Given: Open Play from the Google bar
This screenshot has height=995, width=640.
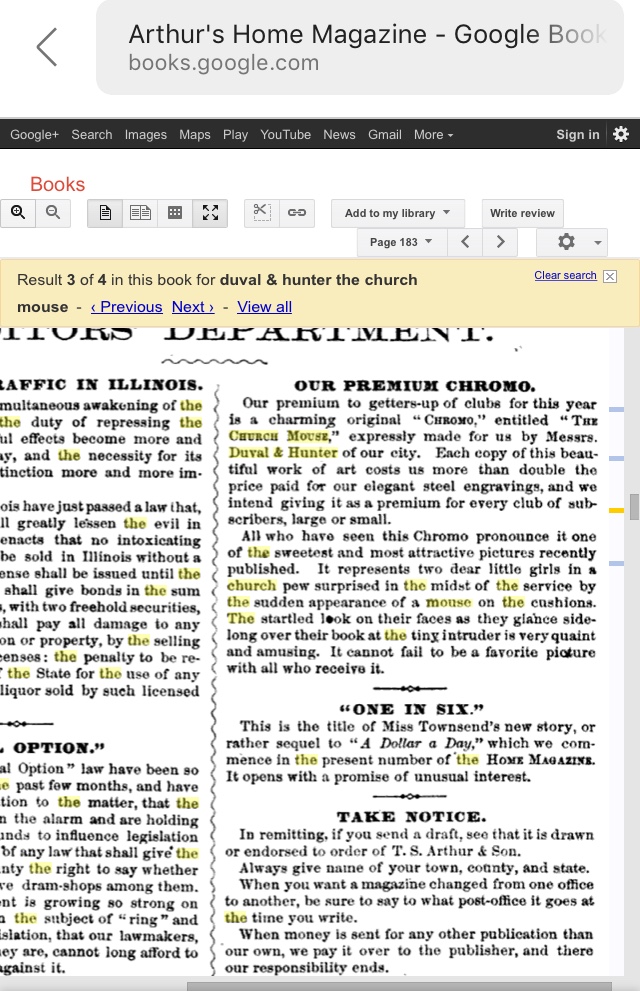Looking at the screenshot, I should point(235,135).
